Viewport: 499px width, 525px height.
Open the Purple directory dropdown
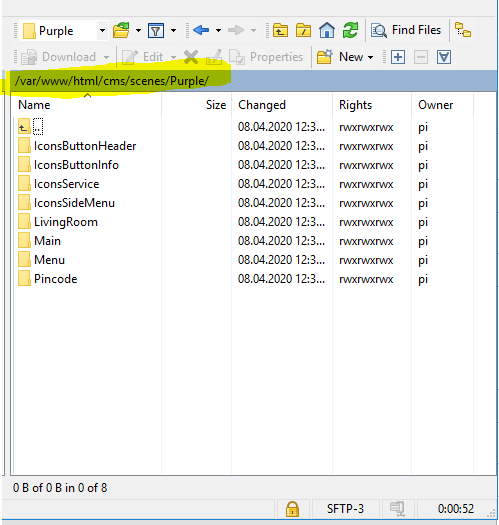[x=102, y=30]
